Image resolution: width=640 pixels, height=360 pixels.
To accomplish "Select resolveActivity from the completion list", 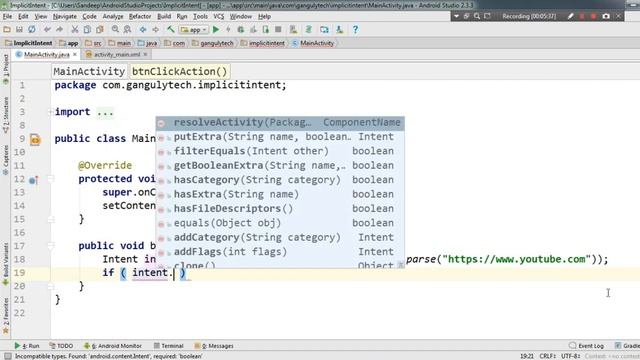I will point(280,122).
